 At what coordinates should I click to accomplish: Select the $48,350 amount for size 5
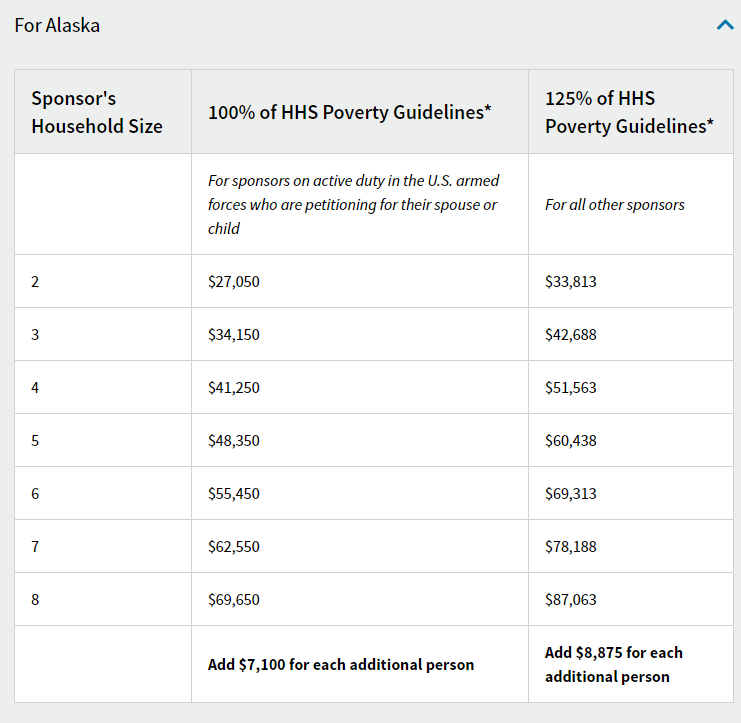click(x=234, y=440)
